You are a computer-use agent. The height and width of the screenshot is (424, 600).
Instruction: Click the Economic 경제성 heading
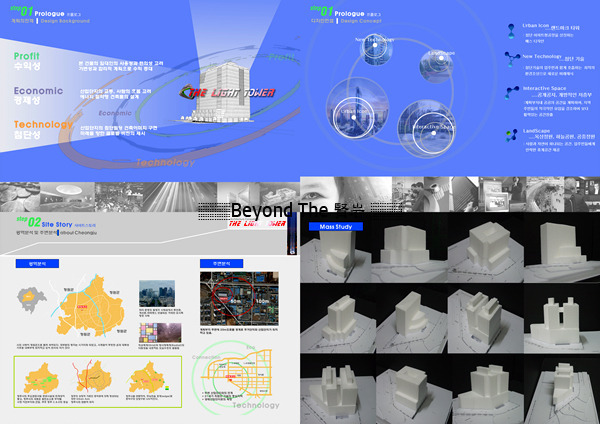point(38,95)
